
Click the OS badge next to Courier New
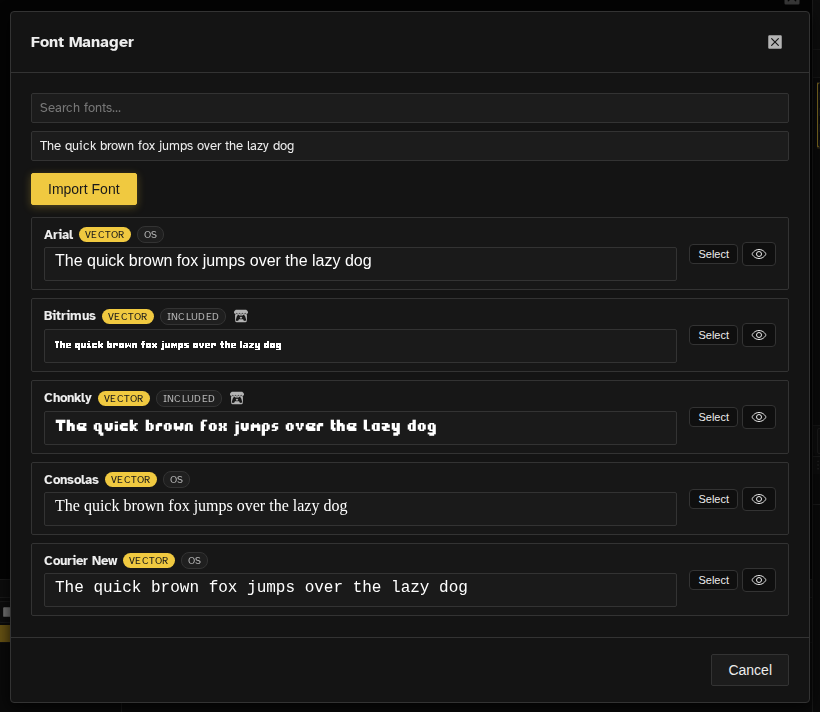[x=195, y=561]
